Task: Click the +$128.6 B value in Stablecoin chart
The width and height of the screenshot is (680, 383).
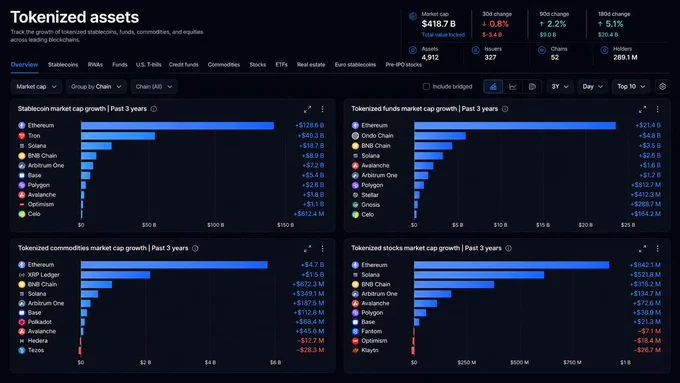Action: pos(310,125)
